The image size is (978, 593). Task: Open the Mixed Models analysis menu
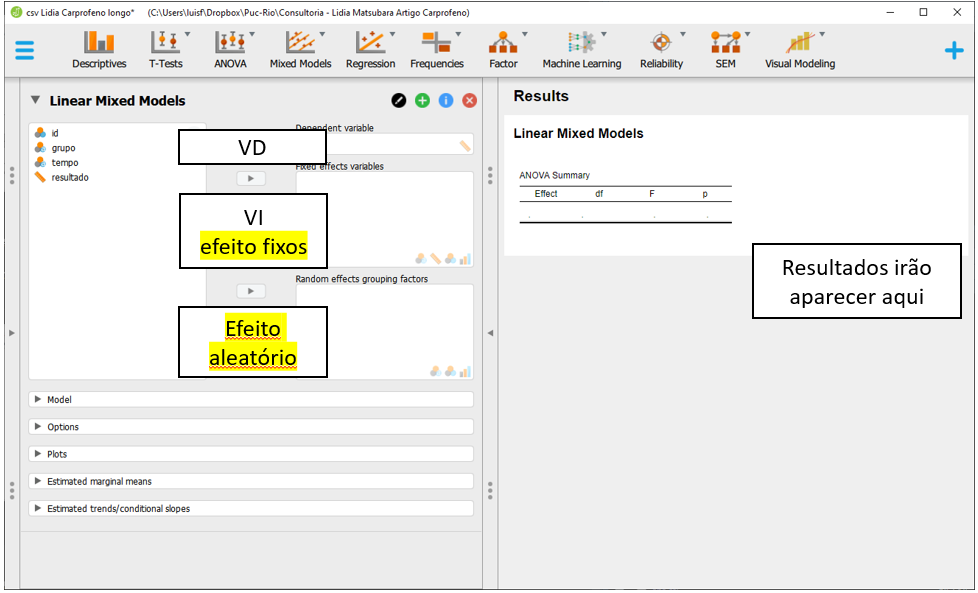pyautogui.click(x=300, y=49)
